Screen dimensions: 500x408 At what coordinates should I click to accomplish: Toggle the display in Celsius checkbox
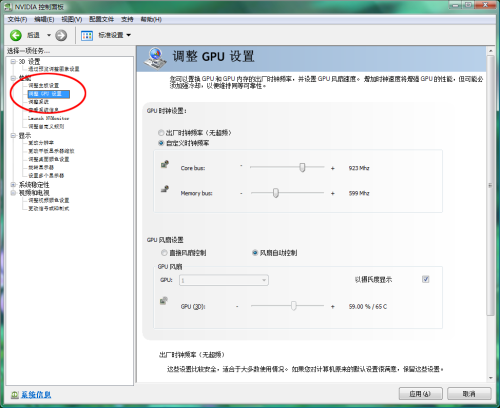[x=426, y=279]
